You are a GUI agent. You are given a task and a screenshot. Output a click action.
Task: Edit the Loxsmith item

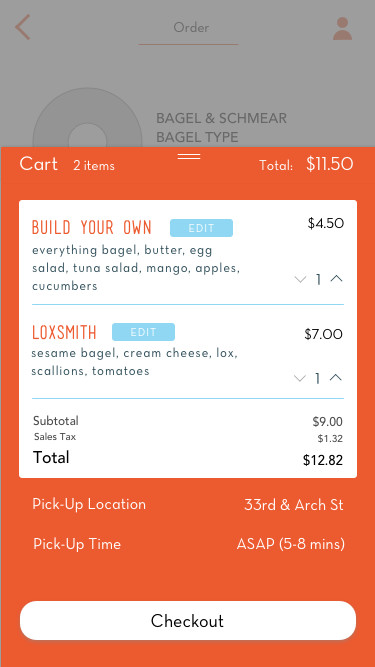143,332
